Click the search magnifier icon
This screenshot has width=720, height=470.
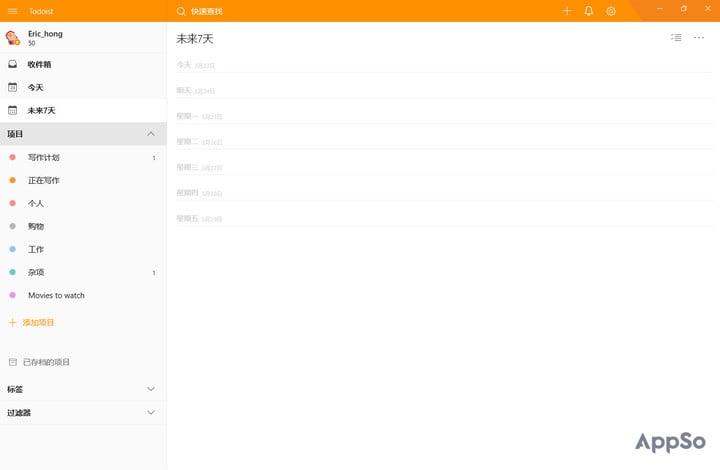[x=181, y=11]
